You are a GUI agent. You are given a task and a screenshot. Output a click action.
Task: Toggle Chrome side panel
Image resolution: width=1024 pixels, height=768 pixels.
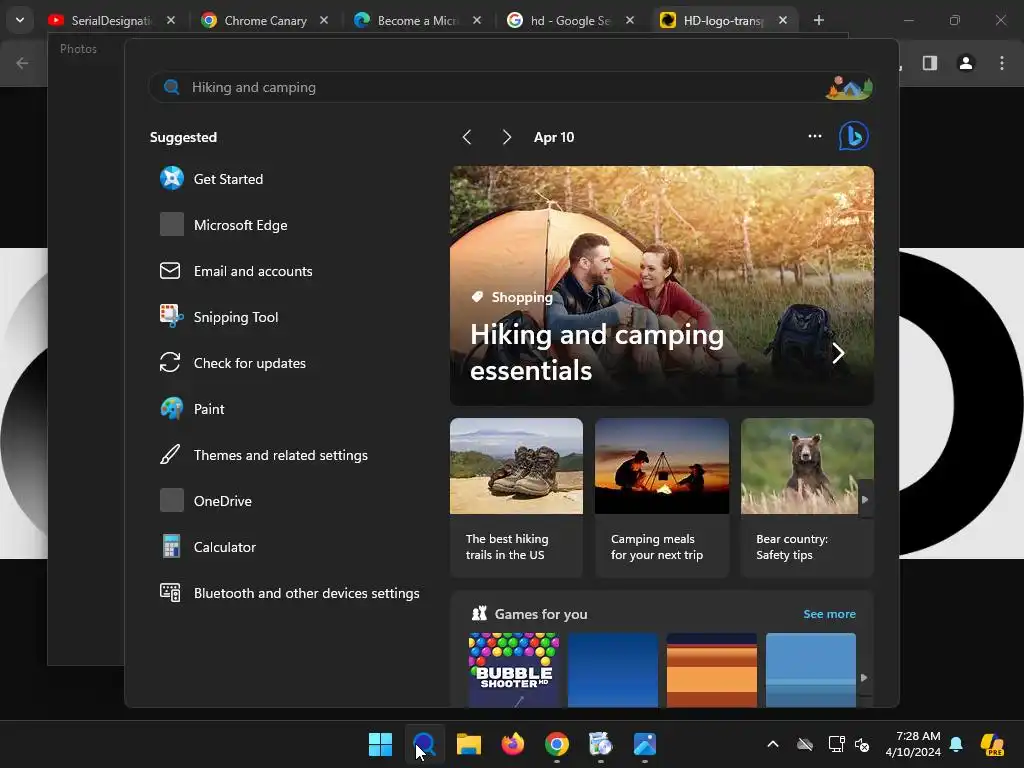coord(930,63)
